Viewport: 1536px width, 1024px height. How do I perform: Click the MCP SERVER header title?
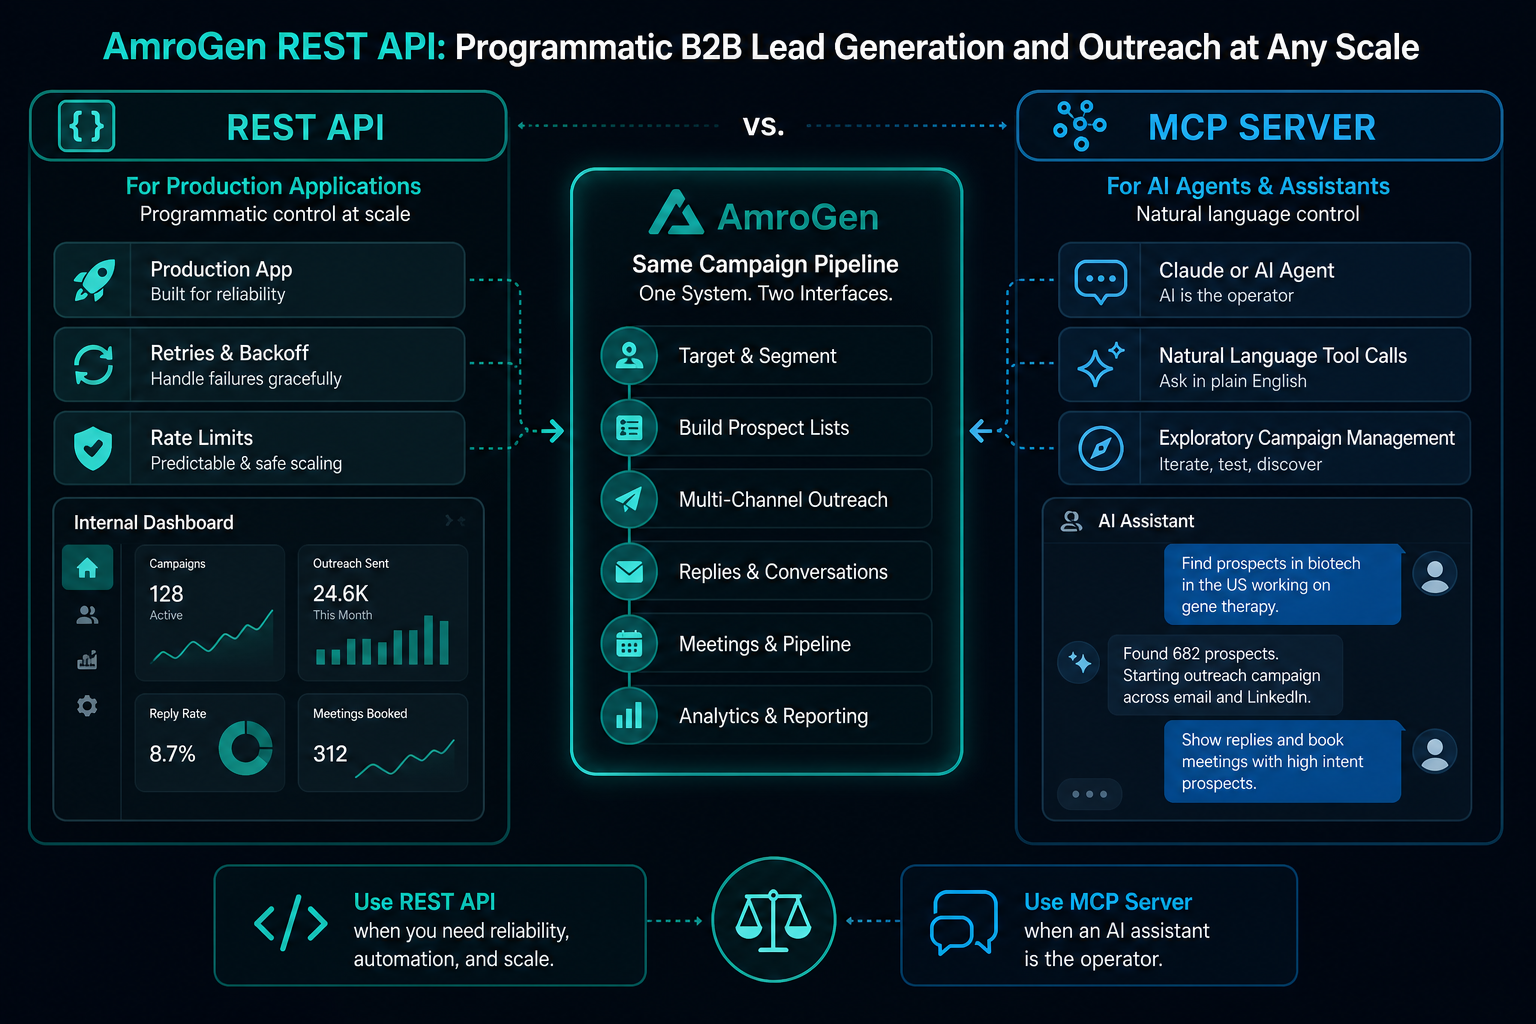[x=1262, y=128]
